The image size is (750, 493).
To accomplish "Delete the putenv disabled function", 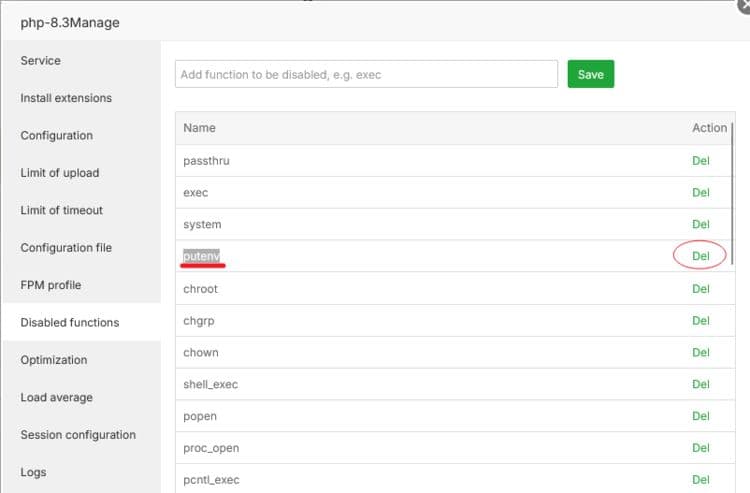I will (x=700, y=256).
